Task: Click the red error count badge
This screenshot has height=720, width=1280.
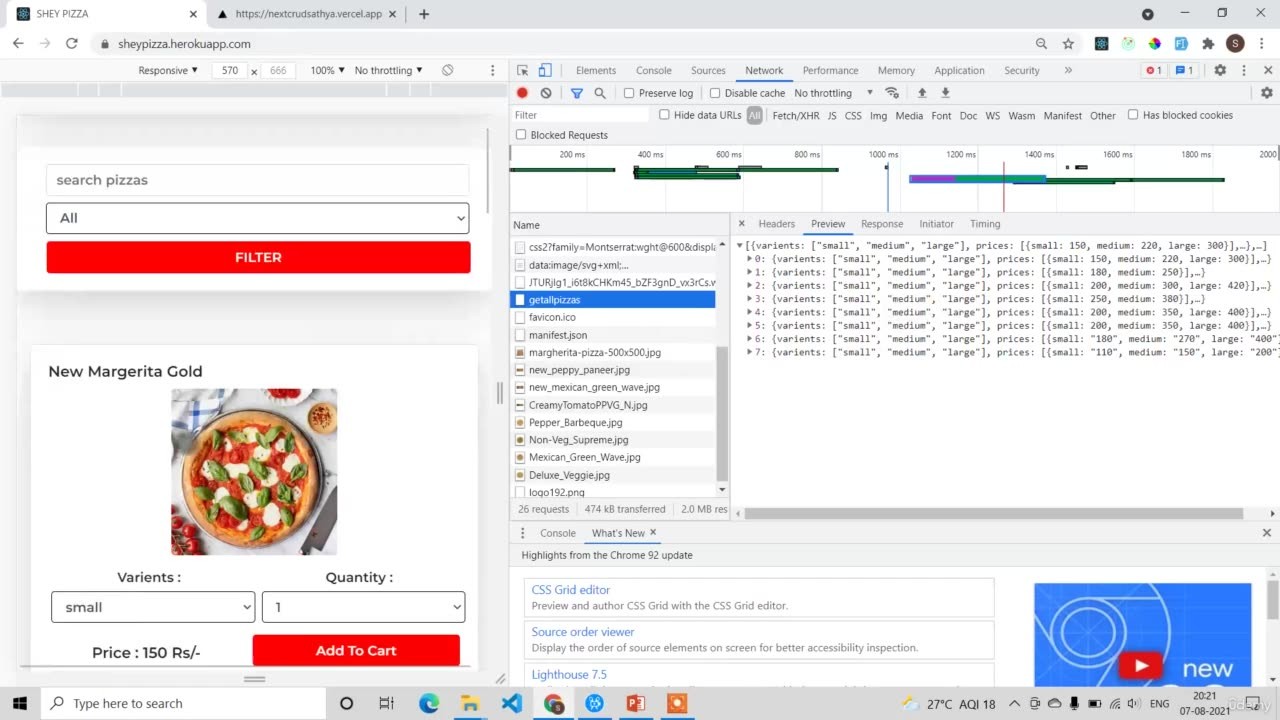Action: 1153,70
